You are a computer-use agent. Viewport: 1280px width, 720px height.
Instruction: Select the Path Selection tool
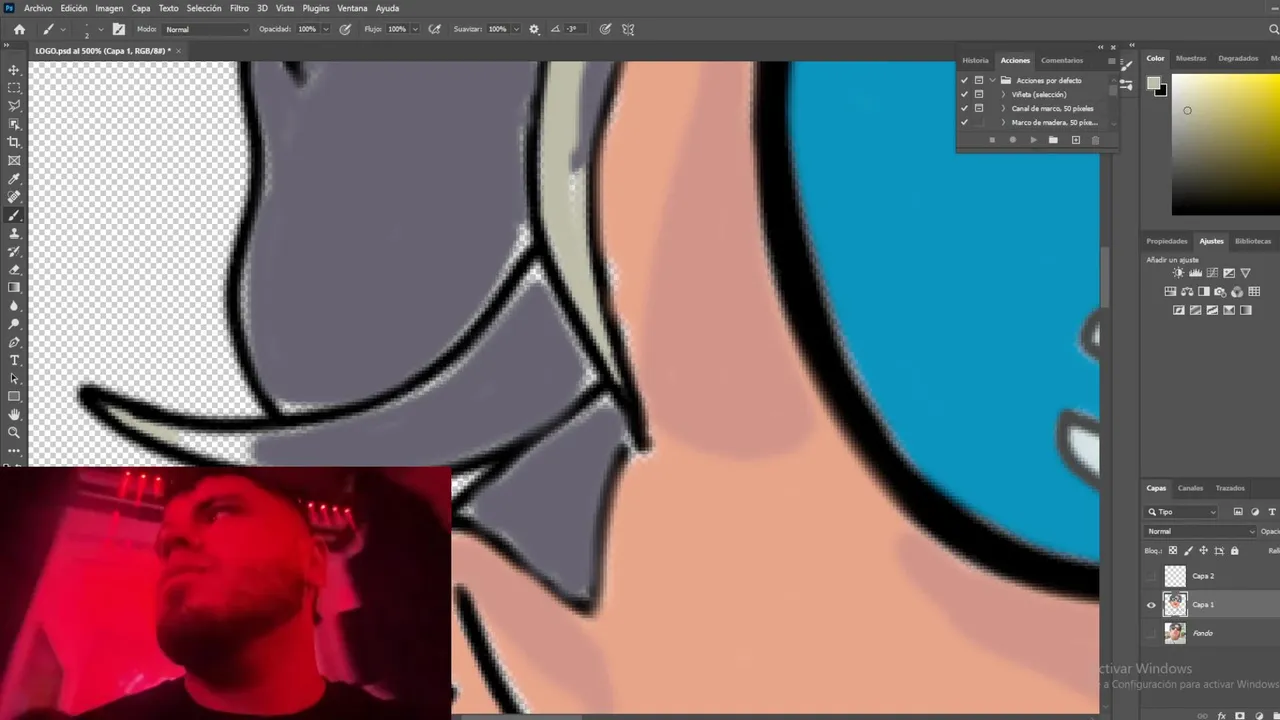pos(14,378)
